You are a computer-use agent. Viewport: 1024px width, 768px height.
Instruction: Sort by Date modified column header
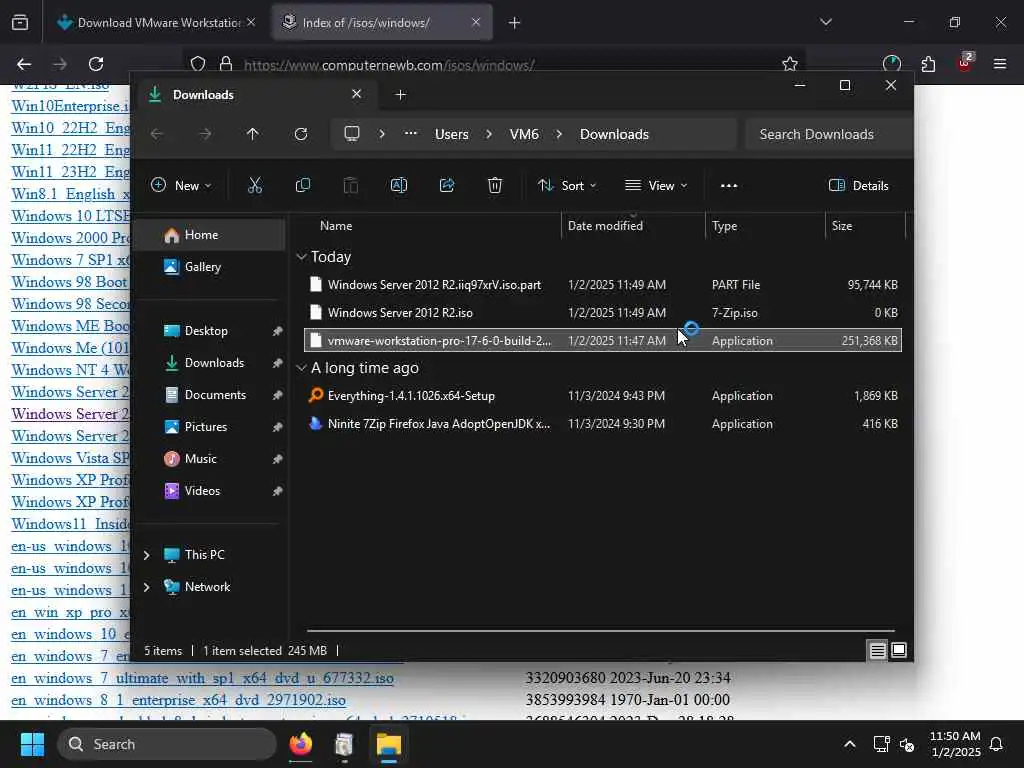633,225
